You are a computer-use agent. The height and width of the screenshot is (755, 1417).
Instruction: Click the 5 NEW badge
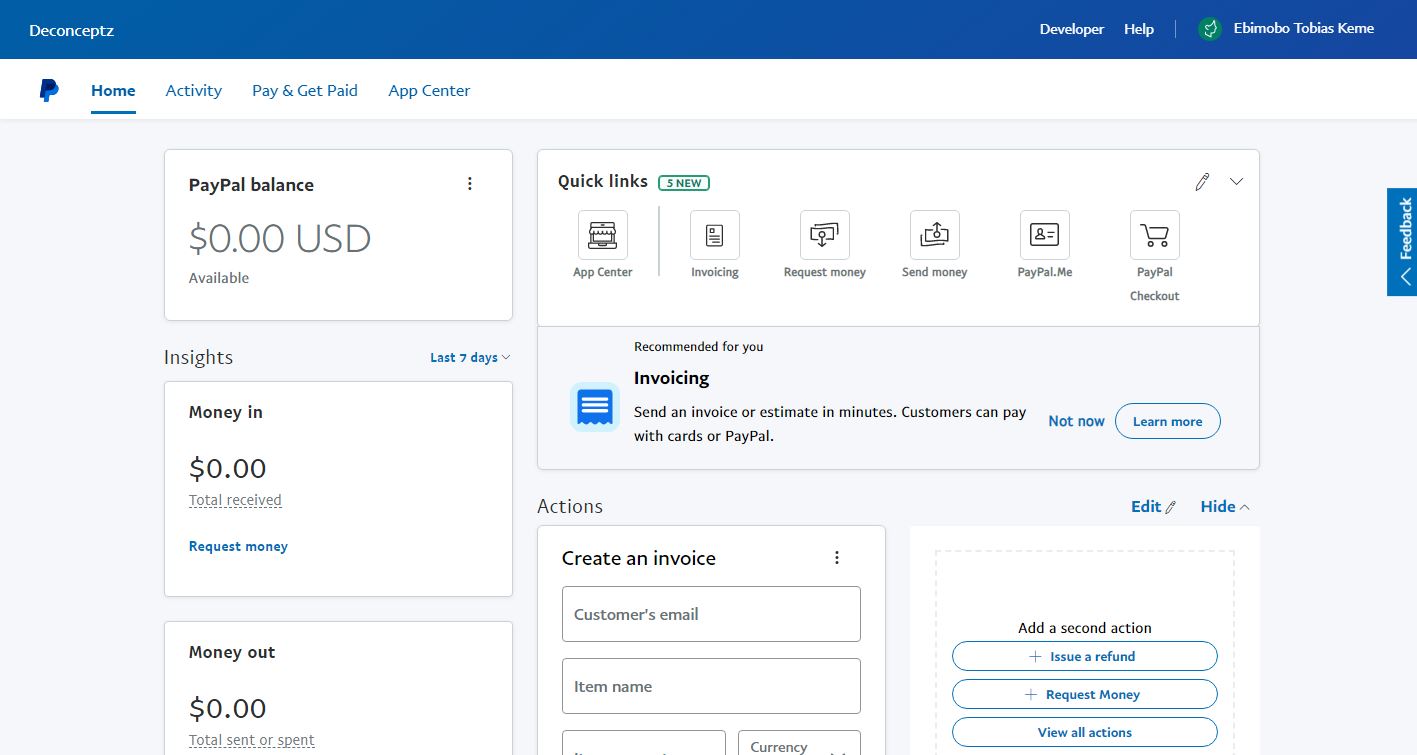684,183
